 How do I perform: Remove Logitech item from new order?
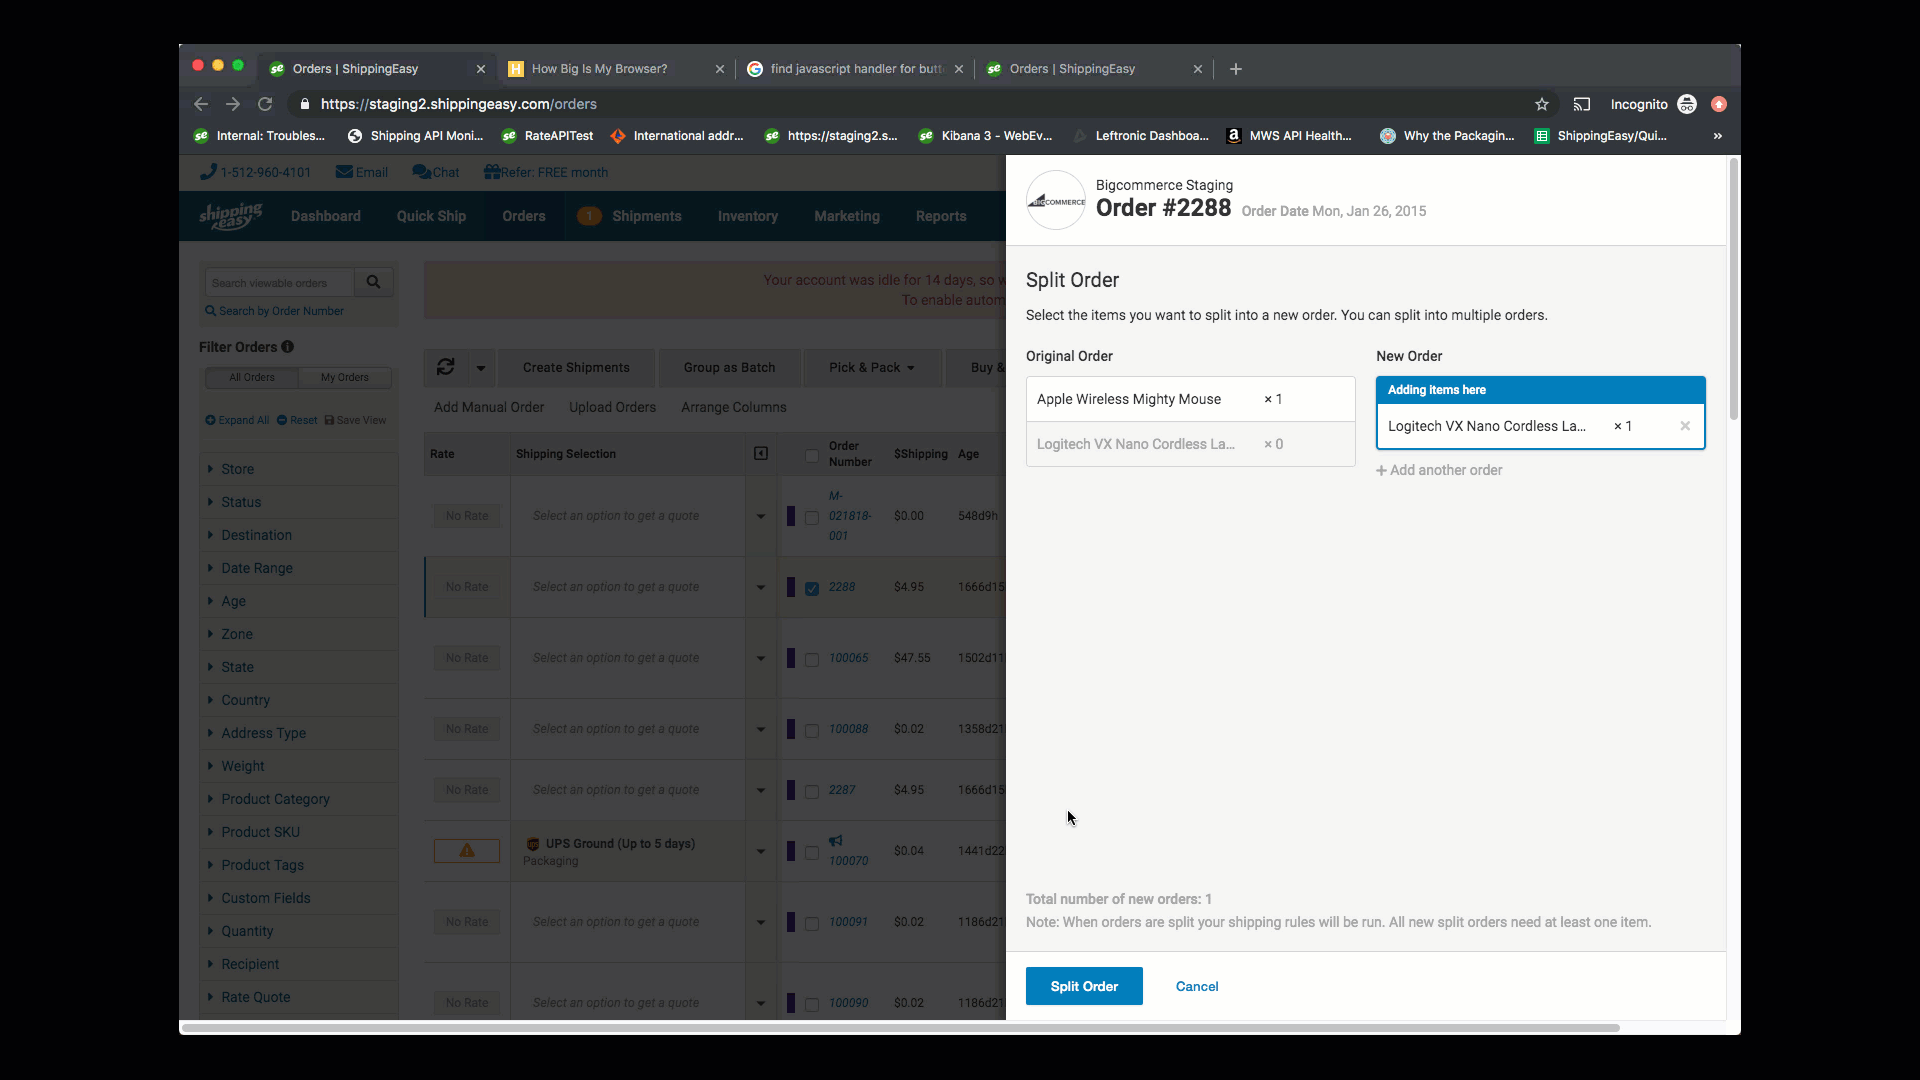pyautogui.click(x=1685, y=426)
